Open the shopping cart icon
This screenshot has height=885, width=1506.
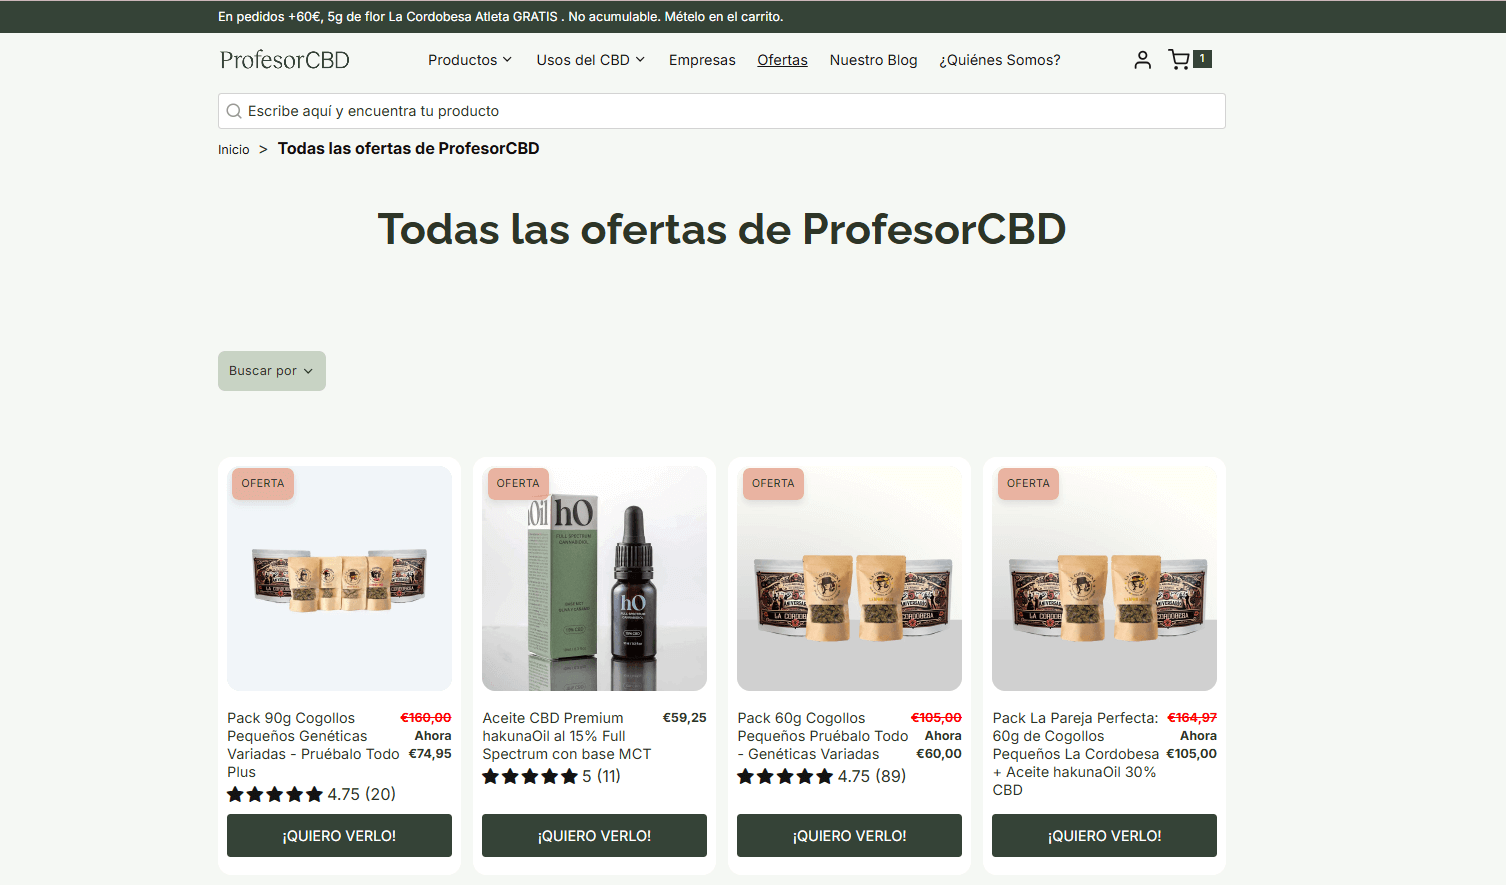click(x=1179, y=60)
